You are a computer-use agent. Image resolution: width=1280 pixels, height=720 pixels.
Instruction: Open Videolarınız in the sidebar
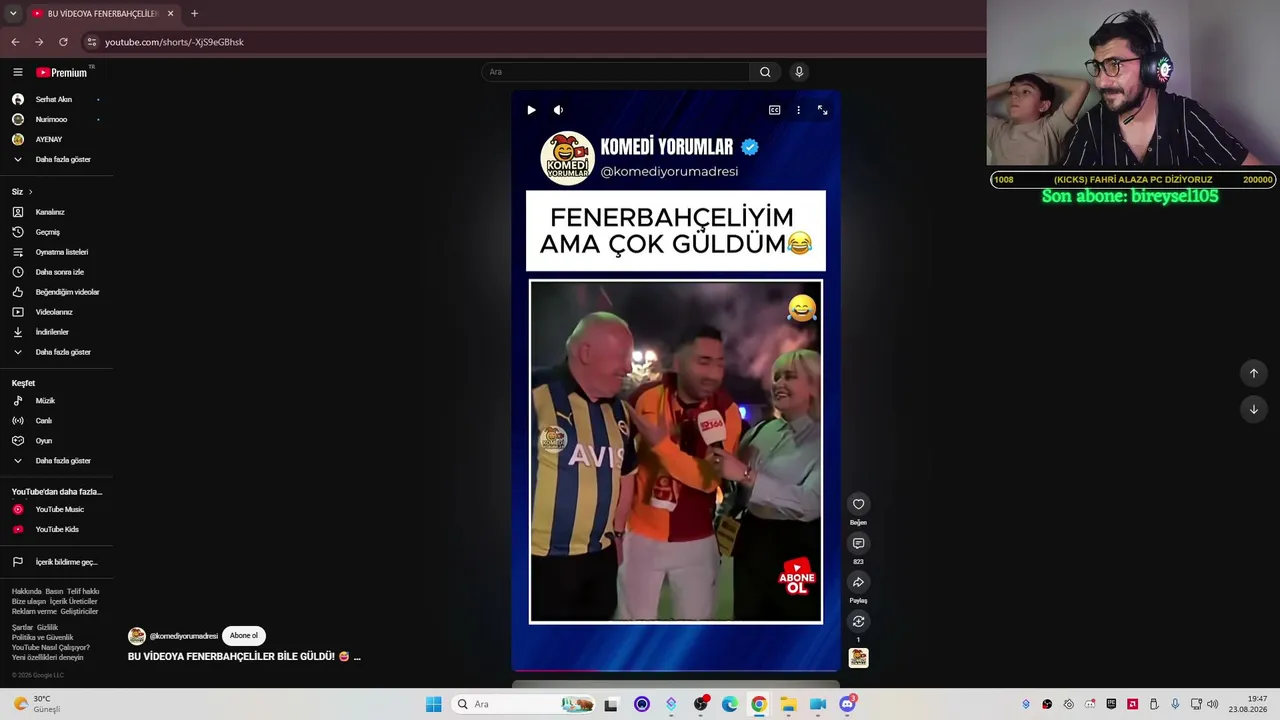56,312
